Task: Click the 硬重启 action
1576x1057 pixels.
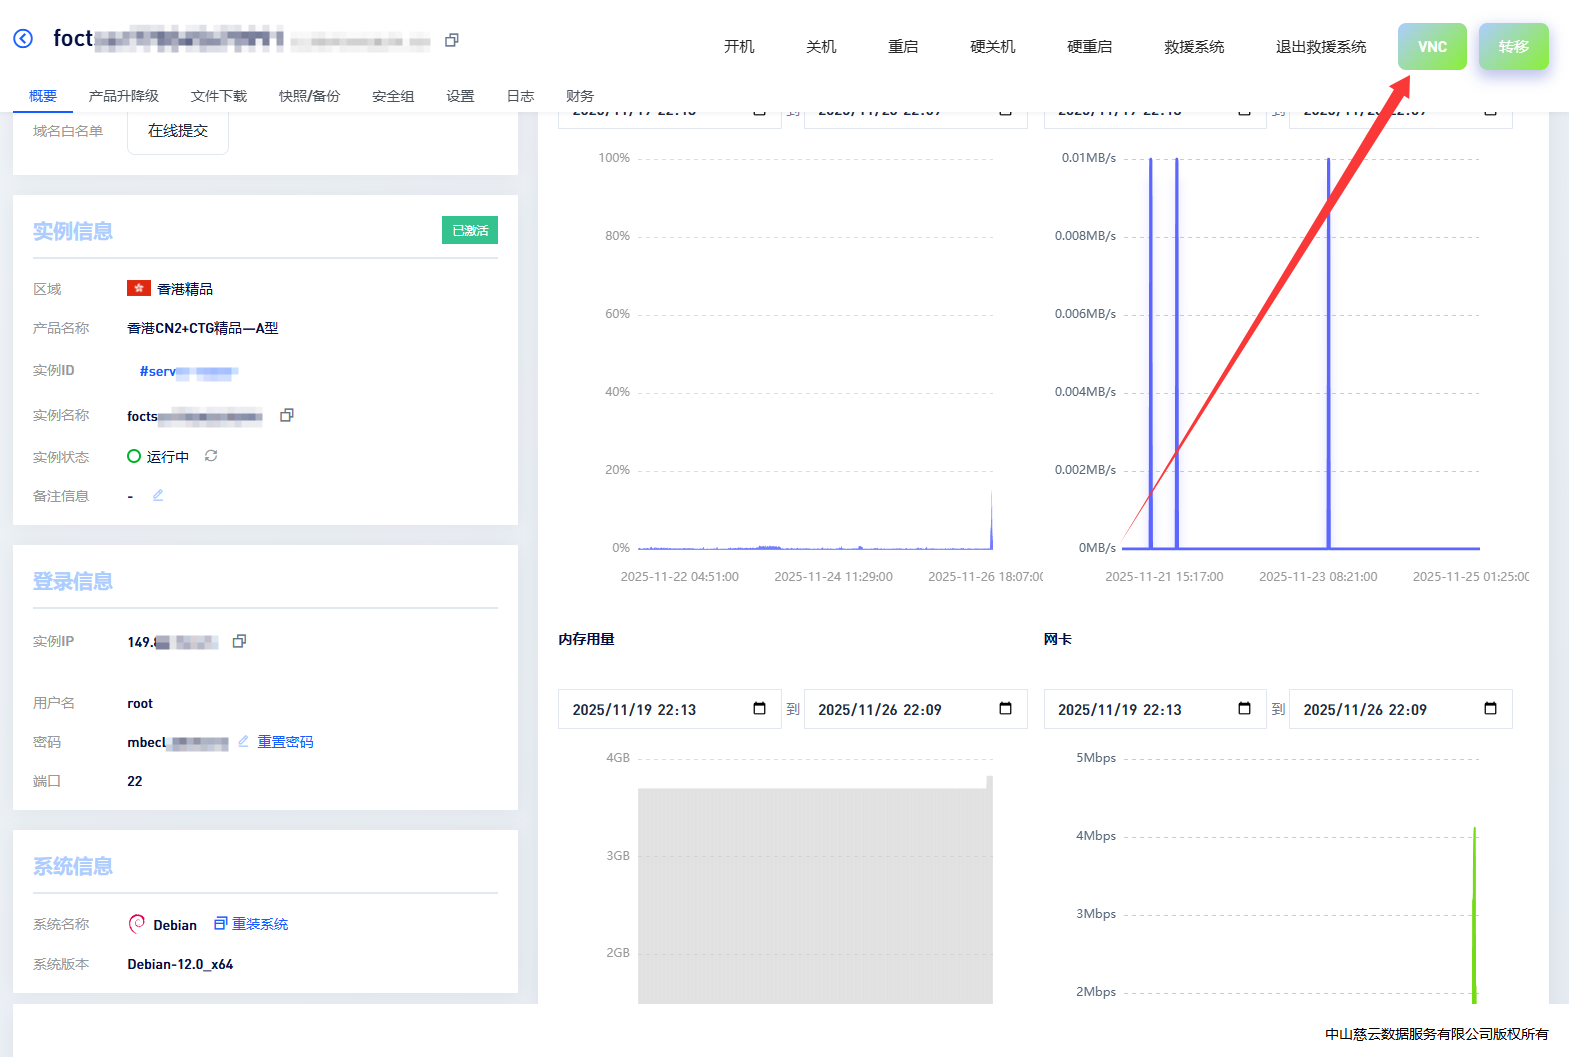Action: click(x=1089, y=47)
